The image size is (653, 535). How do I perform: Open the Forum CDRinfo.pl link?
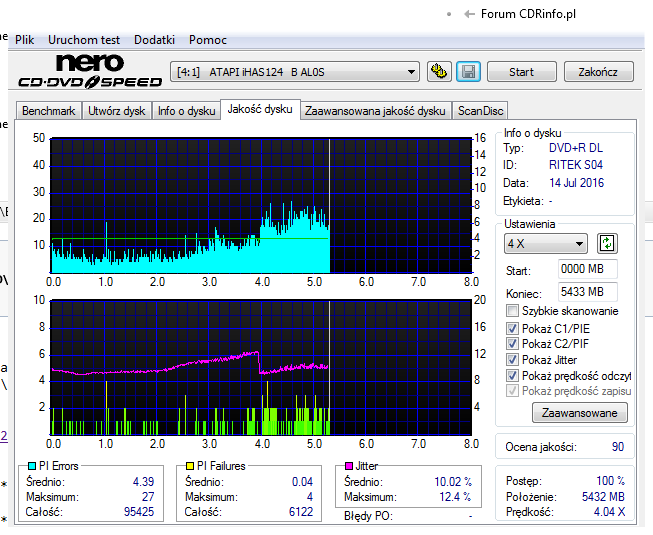(528, 14)
